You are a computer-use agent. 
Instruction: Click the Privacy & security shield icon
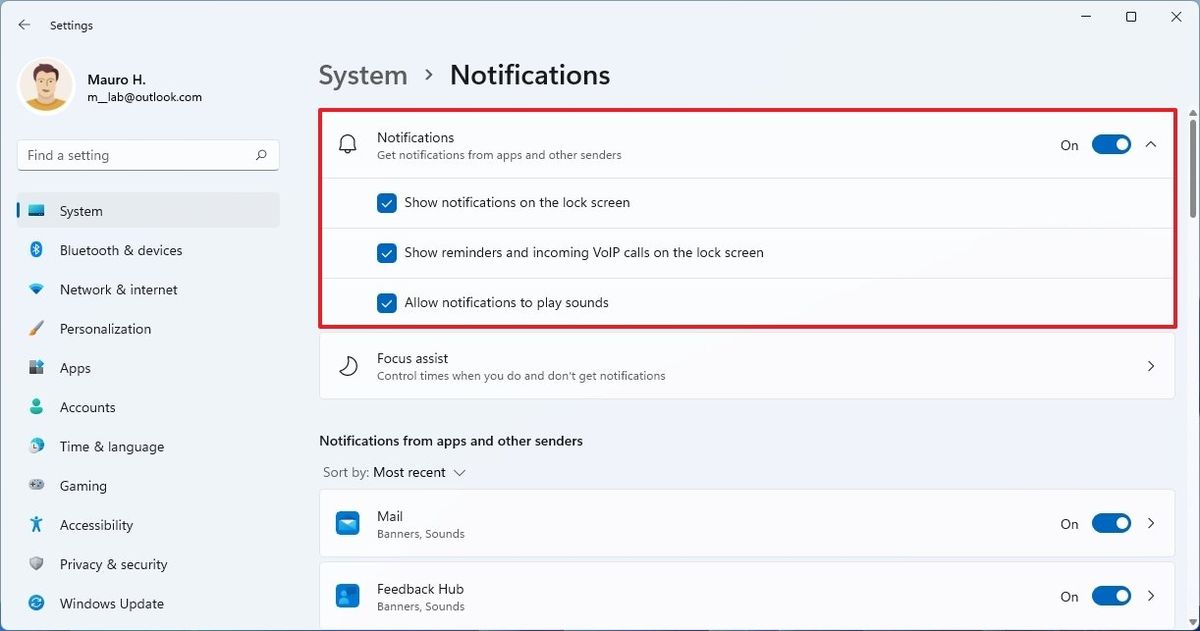point(35,563)
